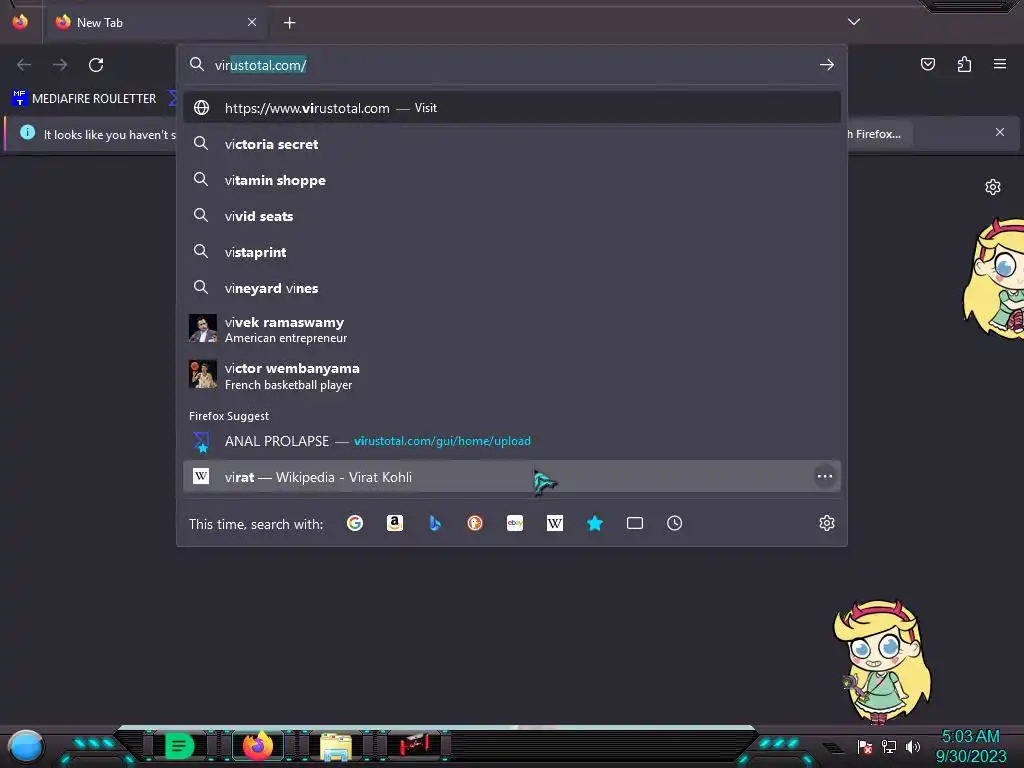Search this time with DuckDuckGo
This screenshot has height=768, width=1024.
pos(475,523)
